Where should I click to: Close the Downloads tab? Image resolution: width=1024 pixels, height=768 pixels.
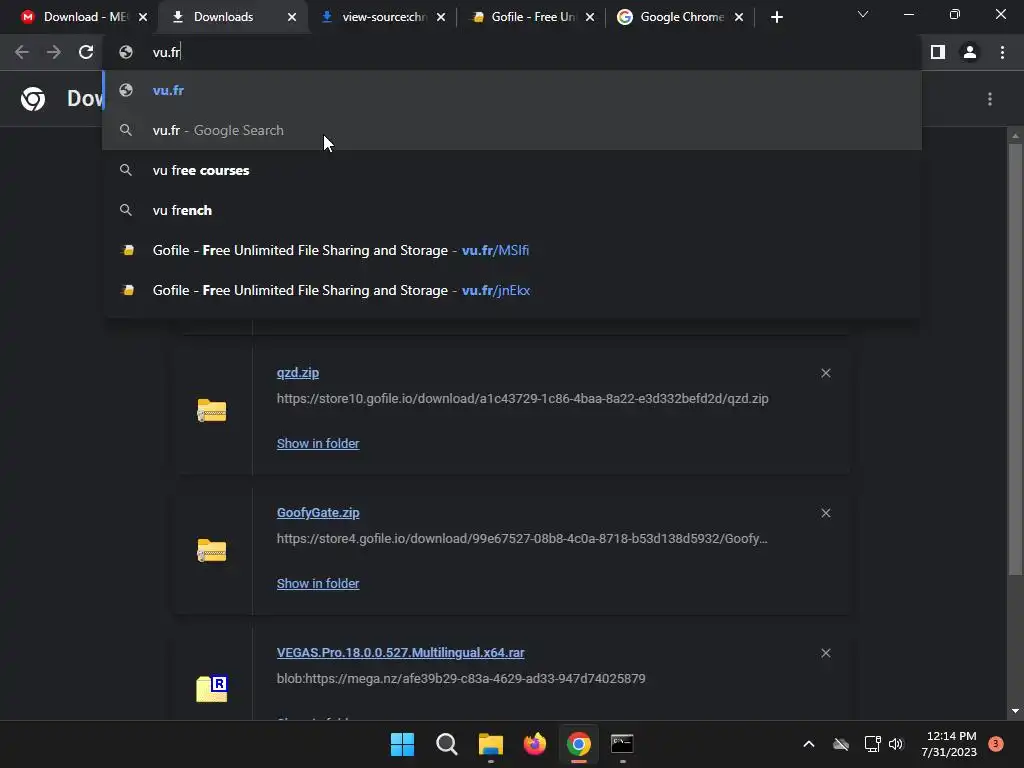click(292, 18)
